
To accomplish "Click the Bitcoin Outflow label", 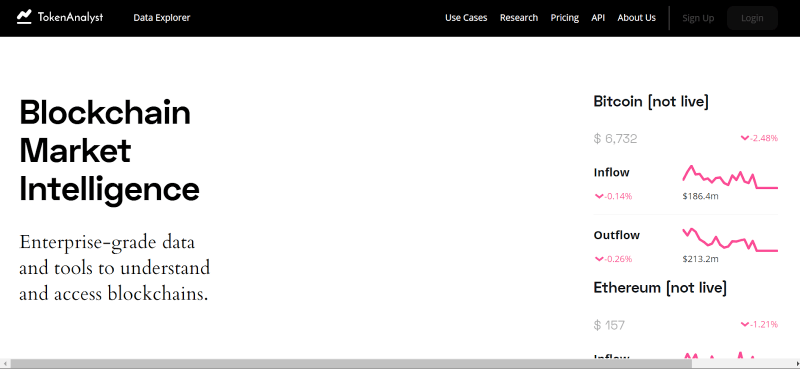I will click(x=616, y=235).
